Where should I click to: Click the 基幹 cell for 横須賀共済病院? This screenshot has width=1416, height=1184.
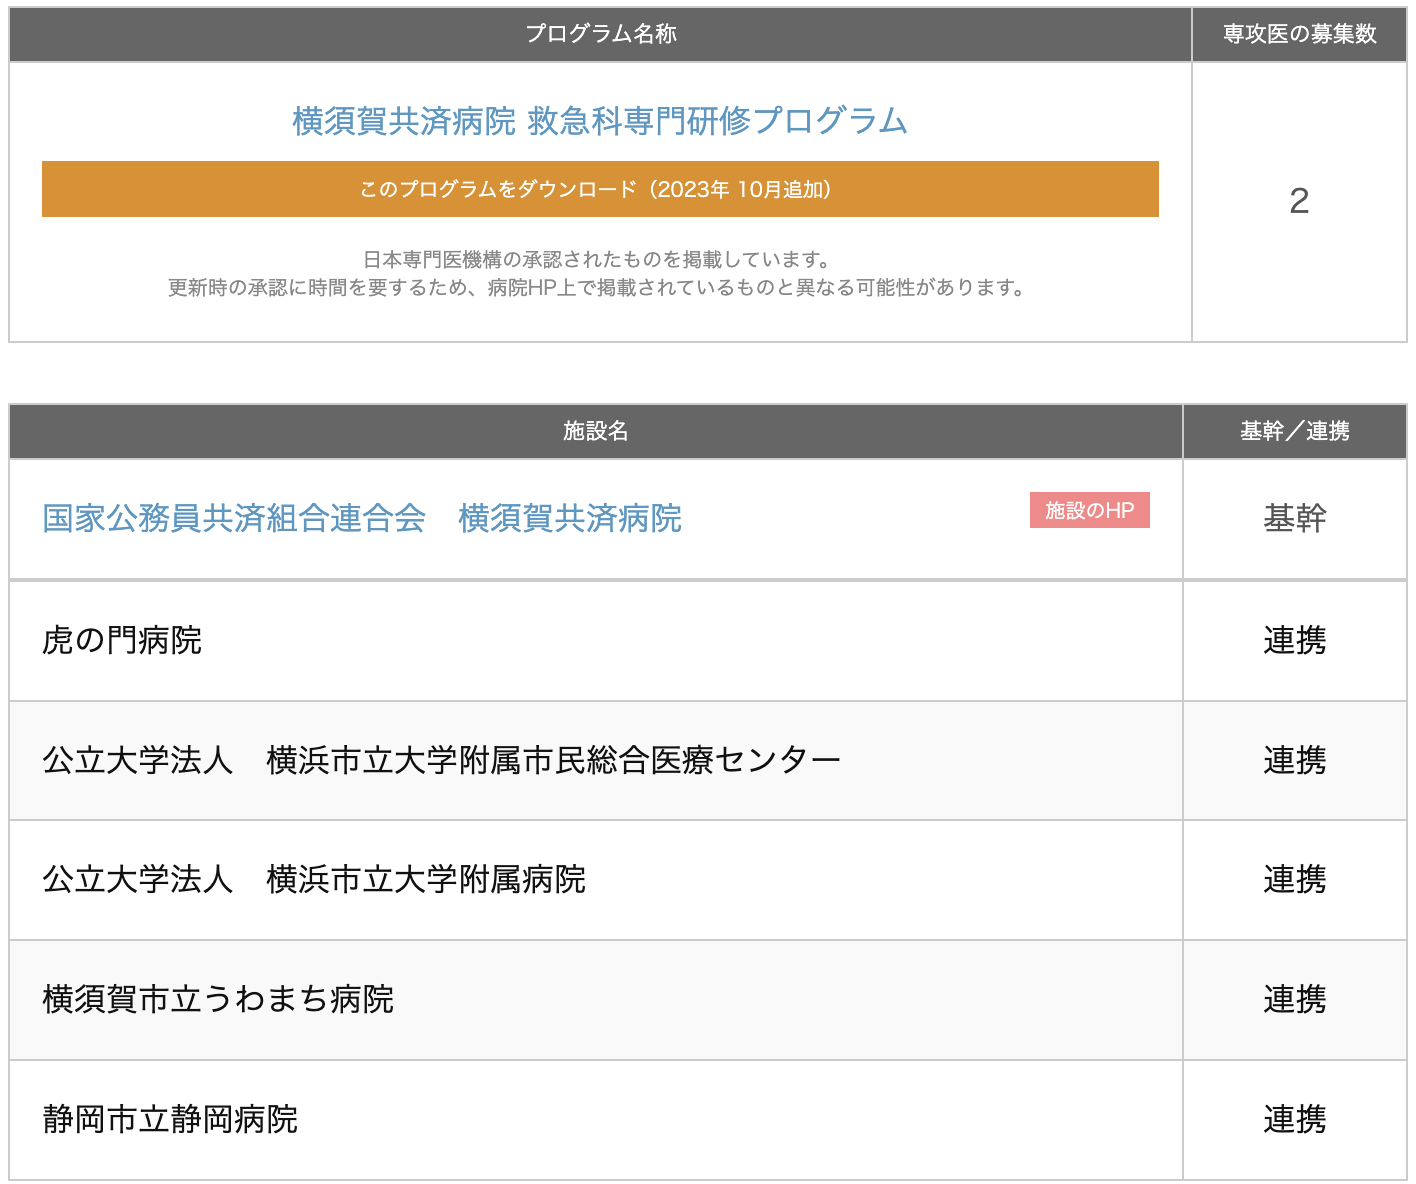[x=1295, y=519]
